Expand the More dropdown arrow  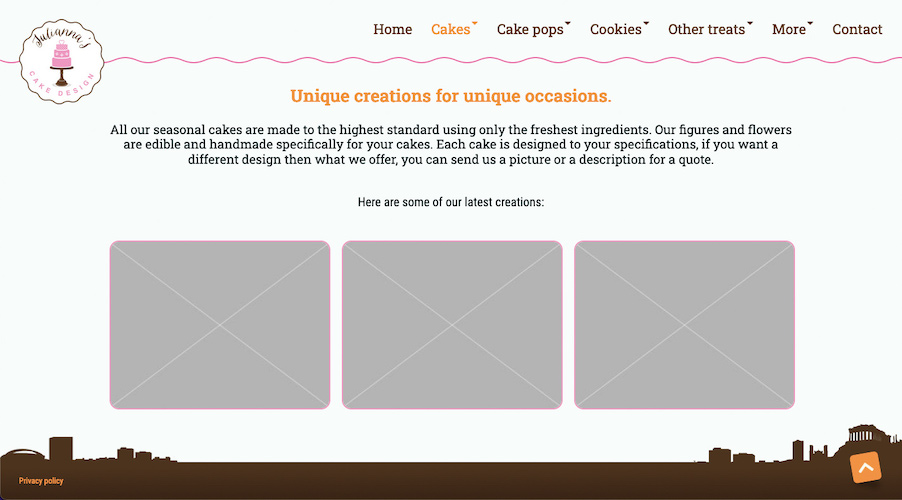(810, 22)
